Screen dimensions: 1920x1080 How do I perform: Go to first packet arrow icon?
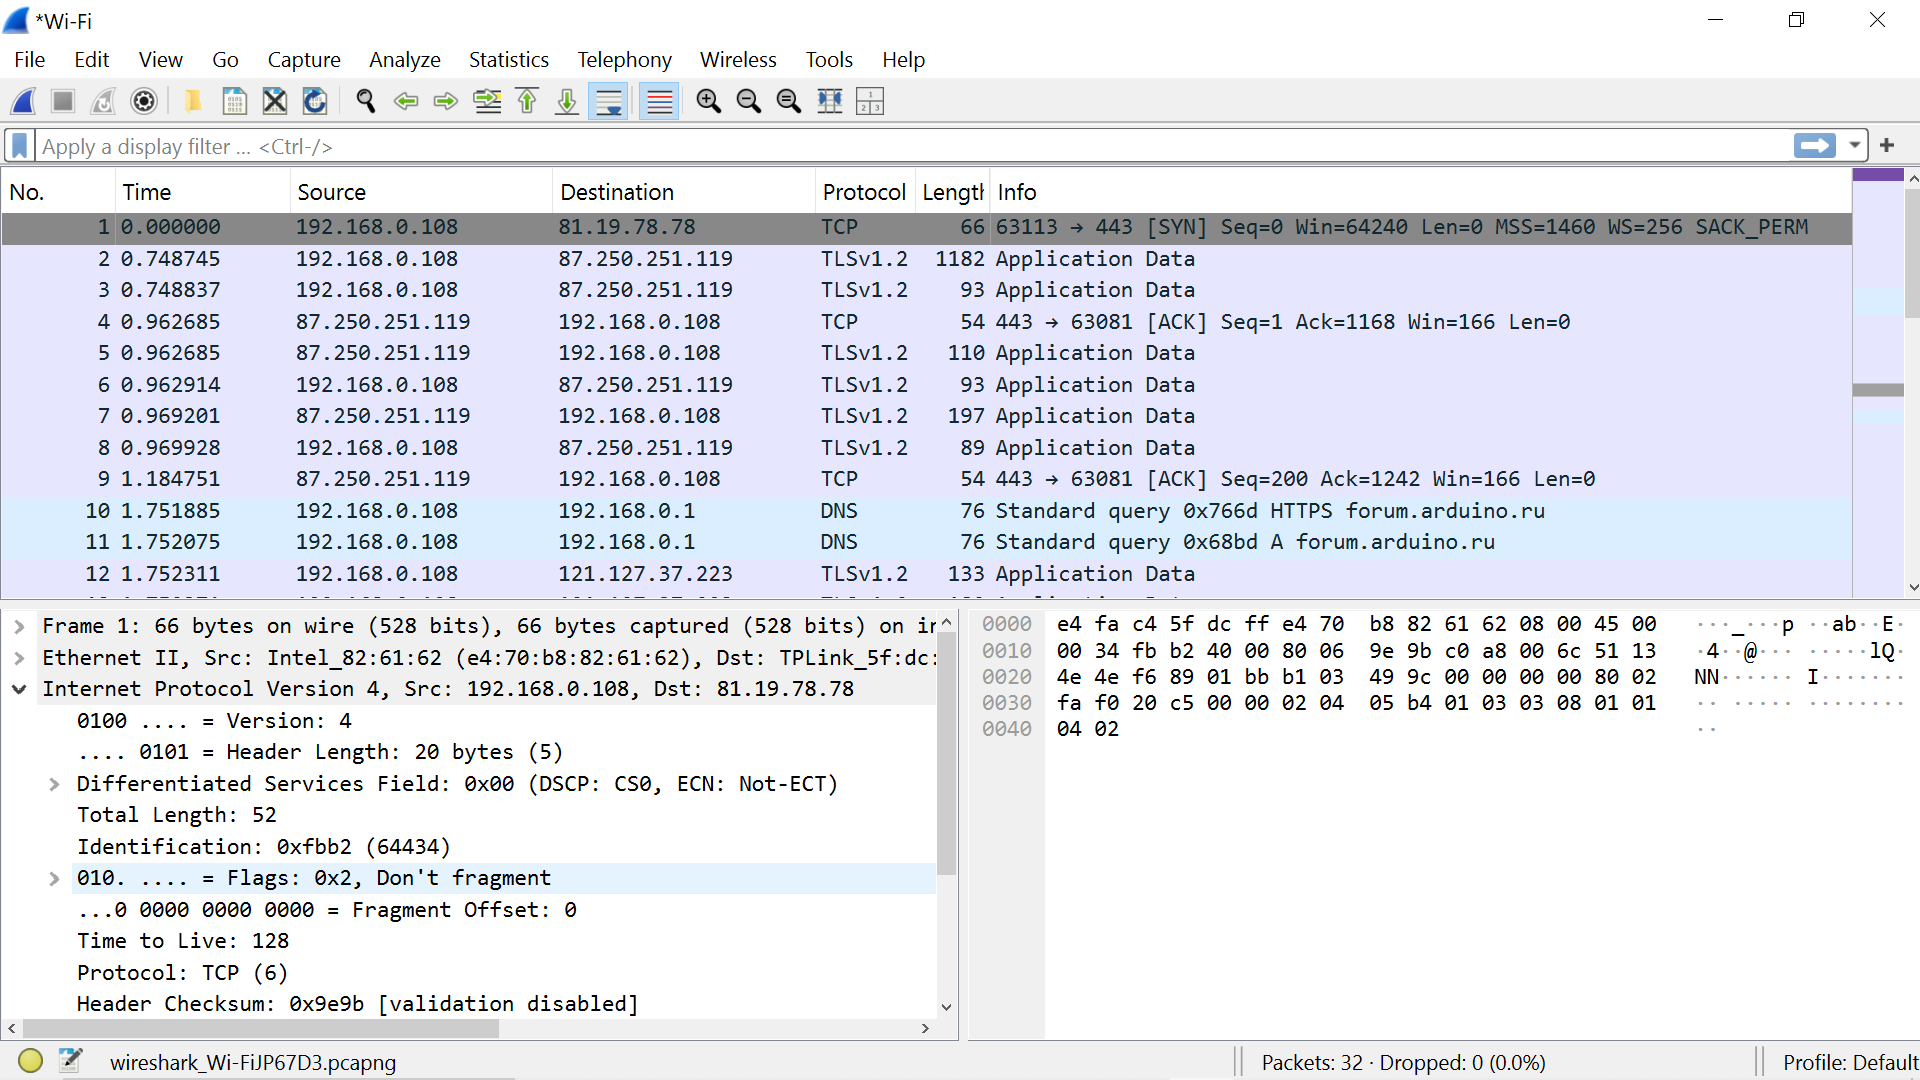[x=527, y=101]
